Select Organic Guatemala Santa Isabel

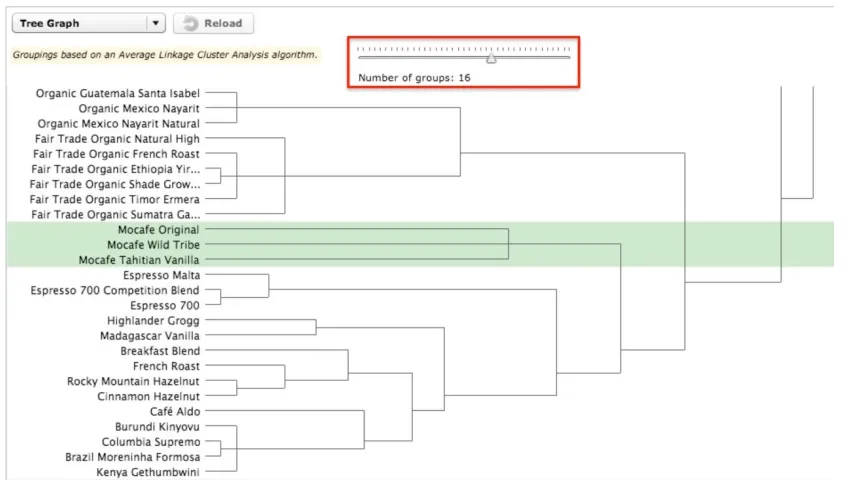coord(118,93)
